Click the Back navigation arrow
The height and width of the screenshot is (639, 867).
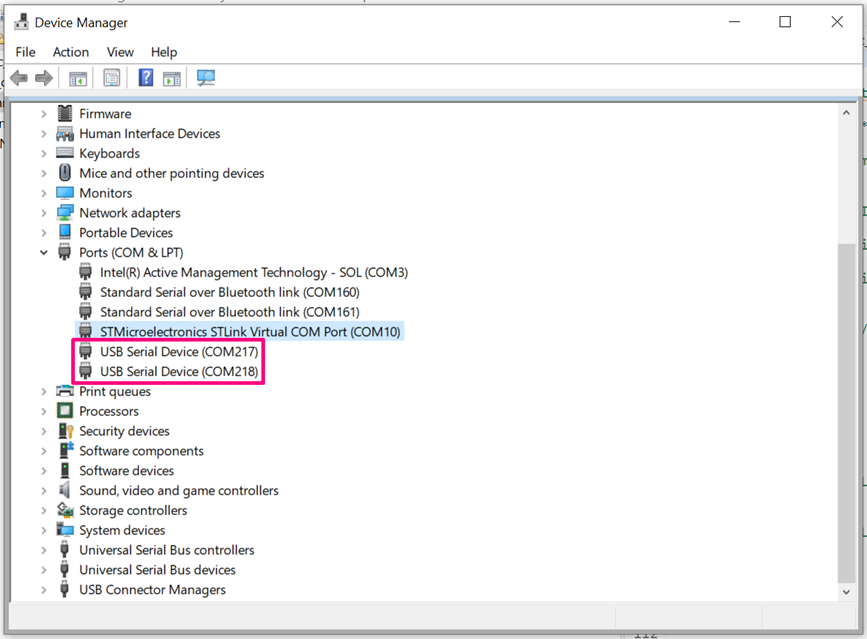click(19, 77)
